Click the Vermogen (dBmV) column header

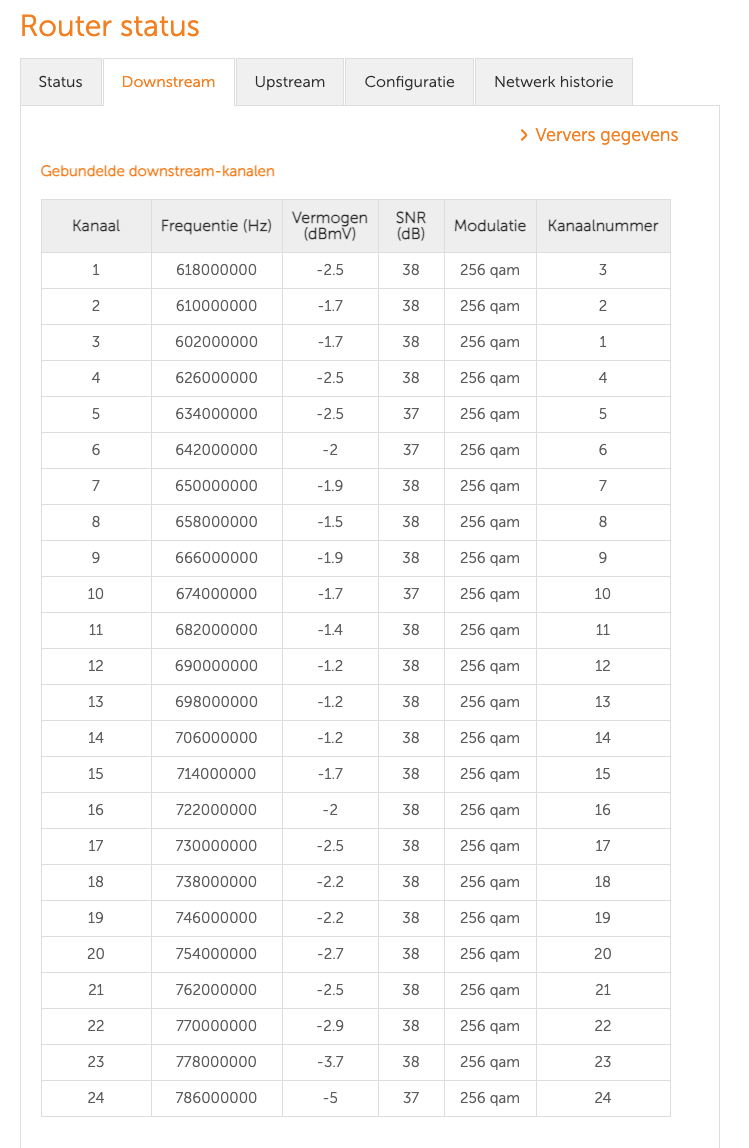coord(330,226)
